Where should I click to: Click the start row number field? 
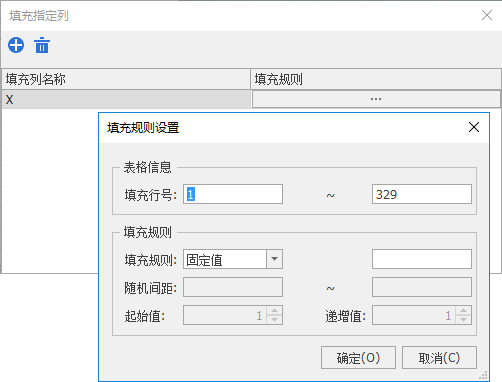[233, 194]
